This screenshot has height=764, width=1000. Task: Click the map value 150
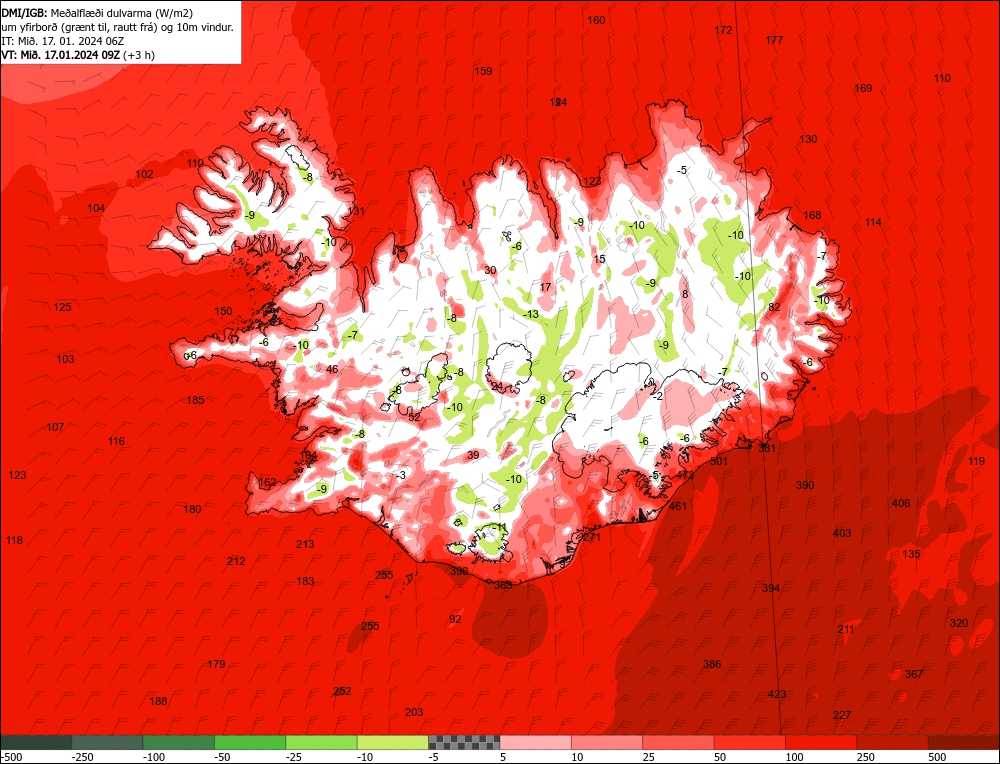click(x=223, y=311)
